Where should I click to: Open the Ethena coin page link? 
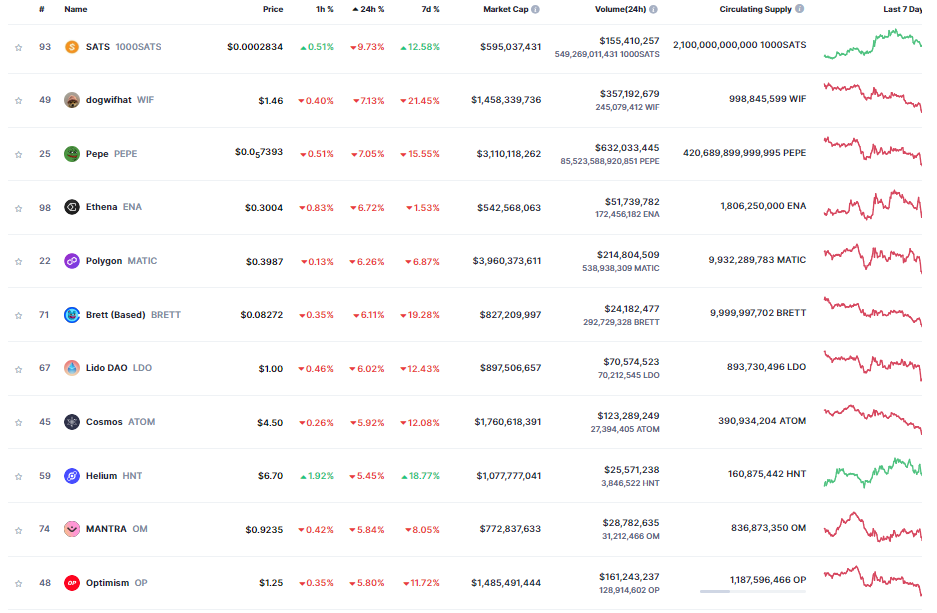tap(114, 207)
